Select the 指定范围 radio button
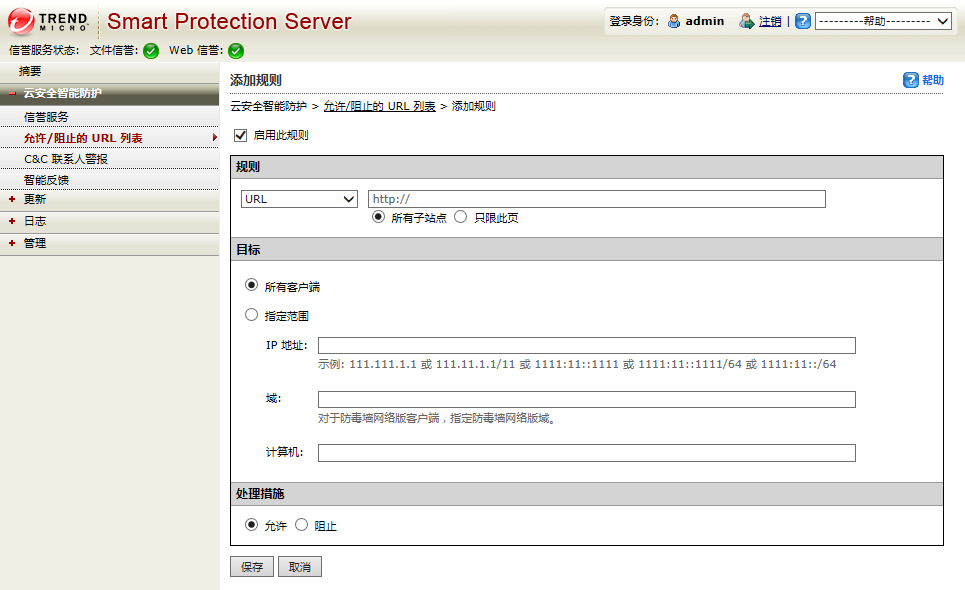Image resolution: width=965 pixels, height=590 pixels. click(252, 315)
